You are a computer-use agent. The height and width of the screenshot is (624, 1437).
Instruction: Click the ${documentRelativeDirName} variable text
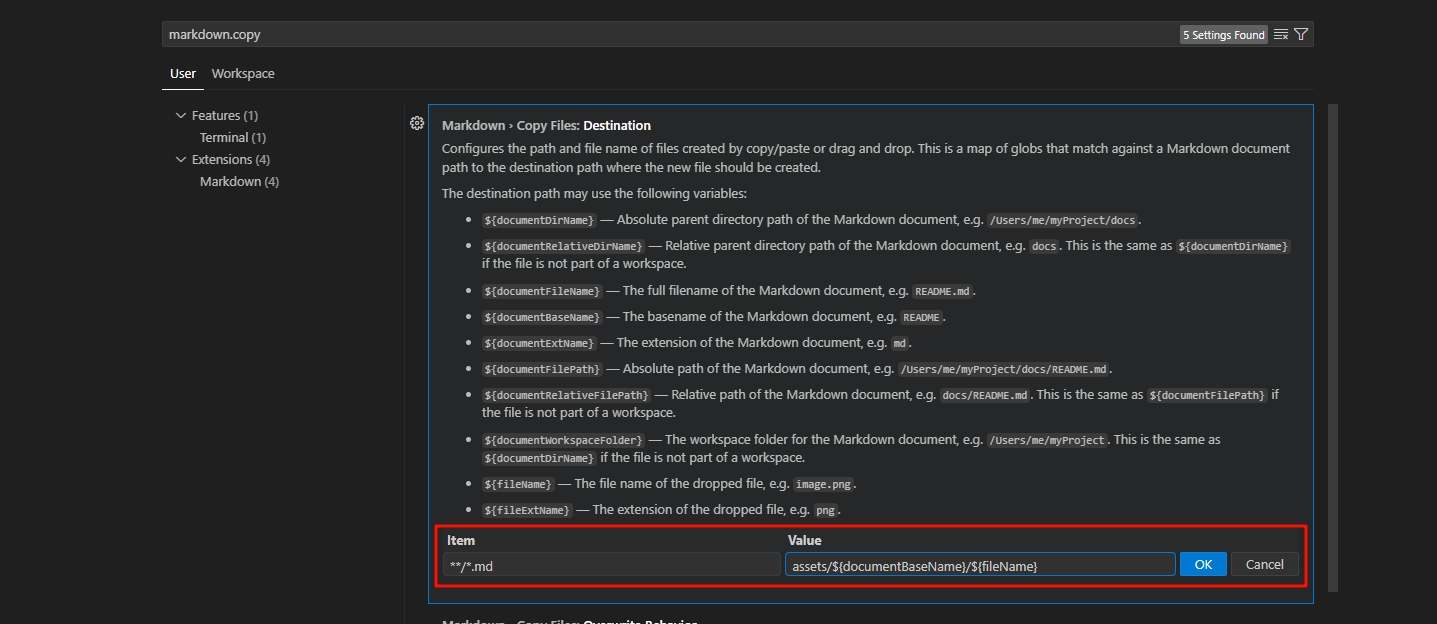563,246
